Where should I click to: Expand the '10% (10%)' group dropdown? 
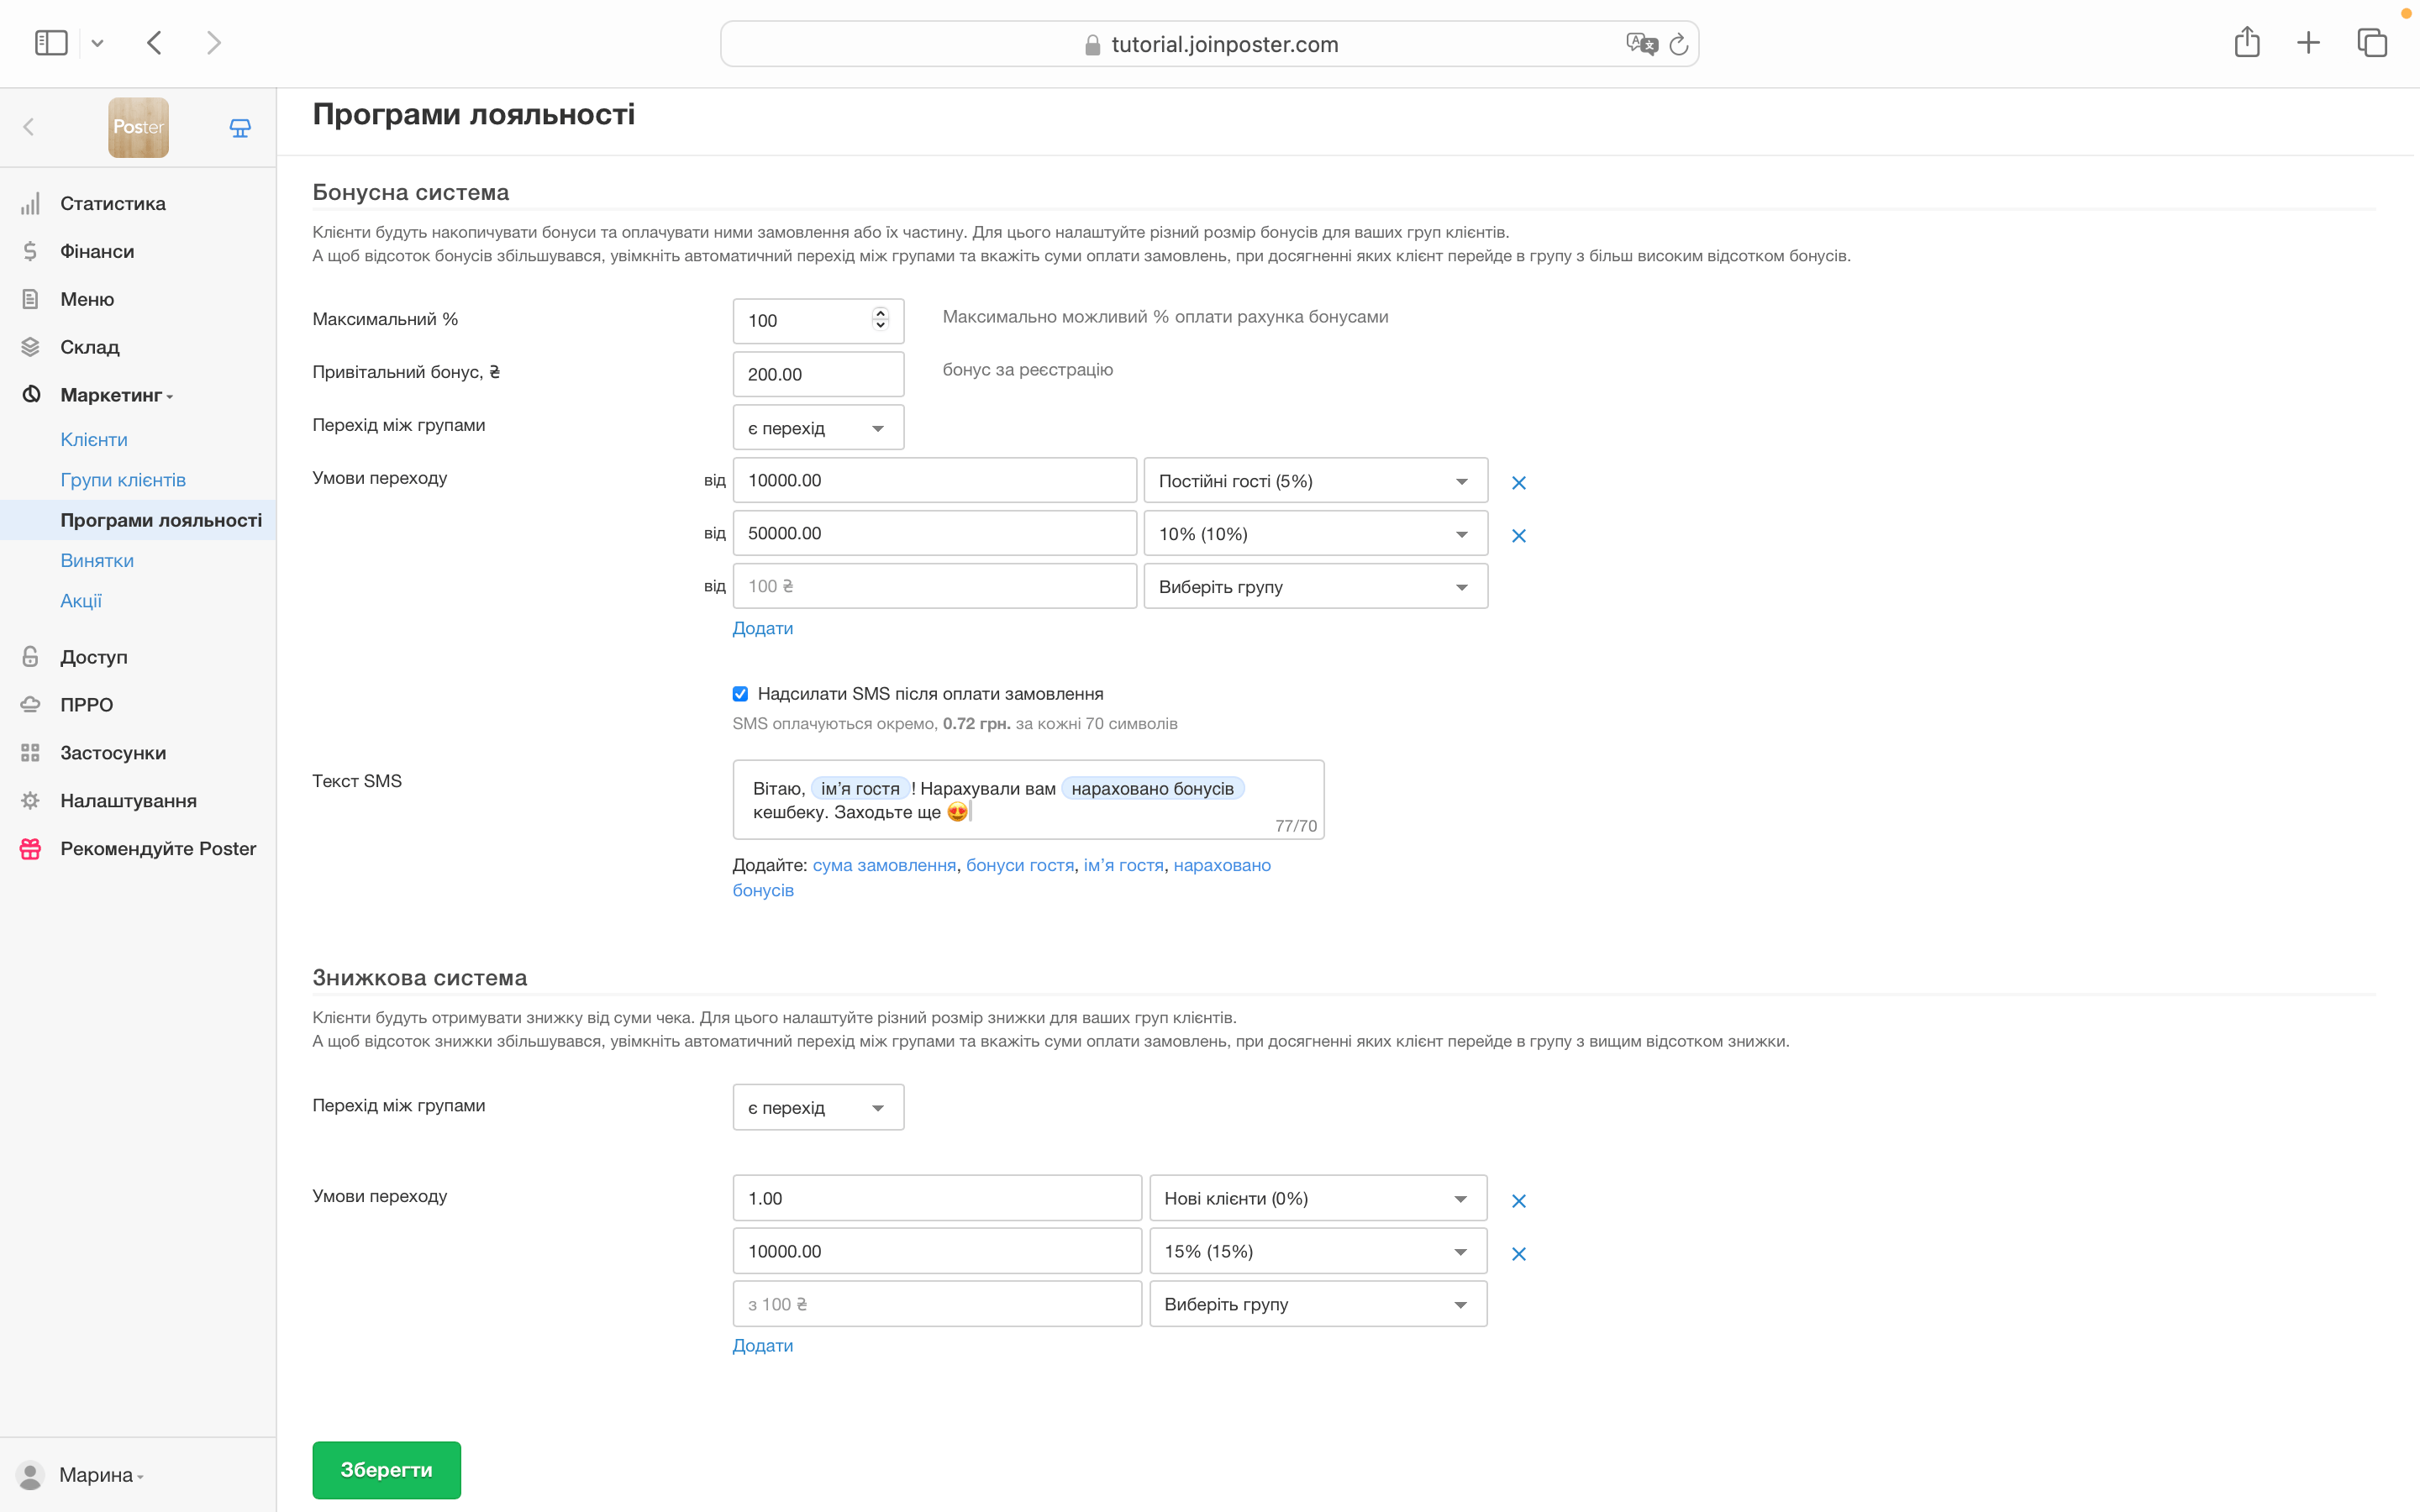pos(1314,534)
